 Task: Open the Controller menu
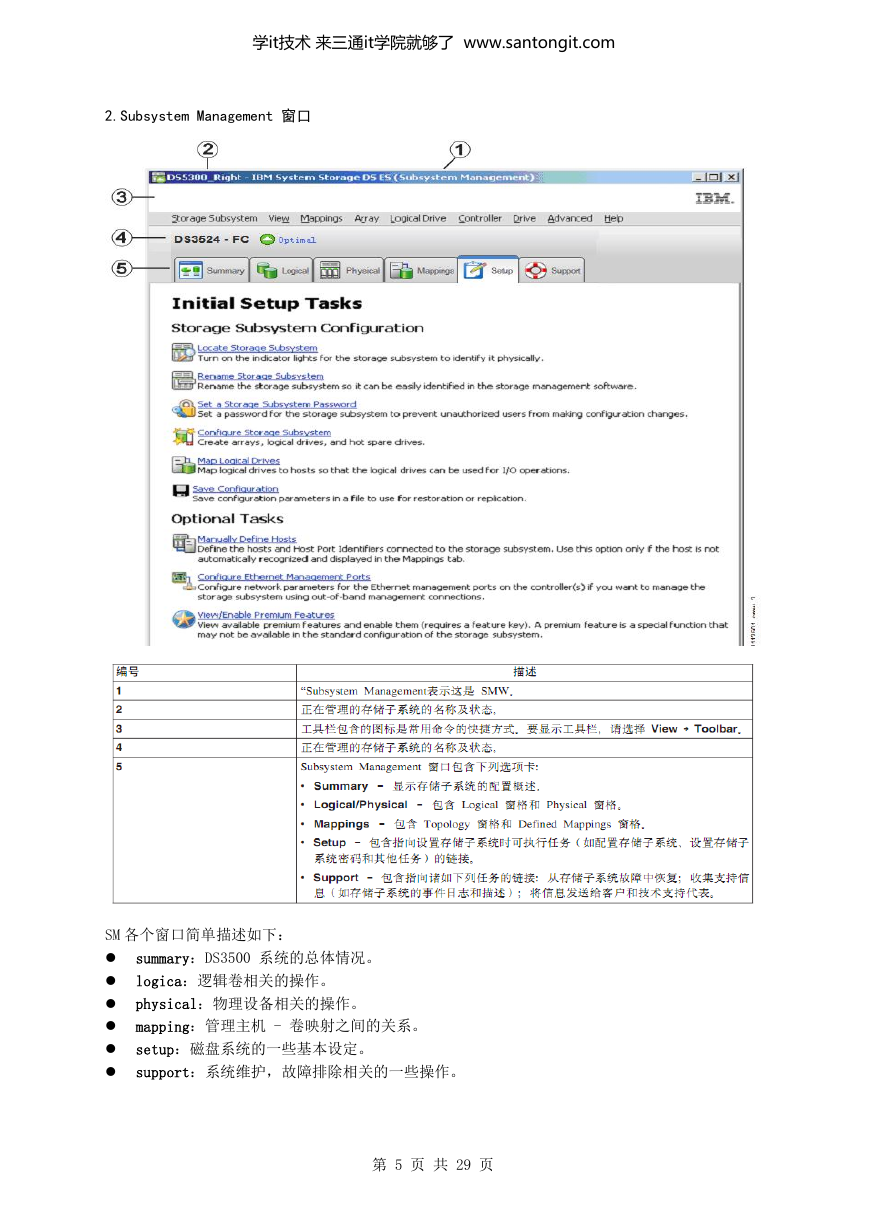pyautogui.click(x=480, y=218)
